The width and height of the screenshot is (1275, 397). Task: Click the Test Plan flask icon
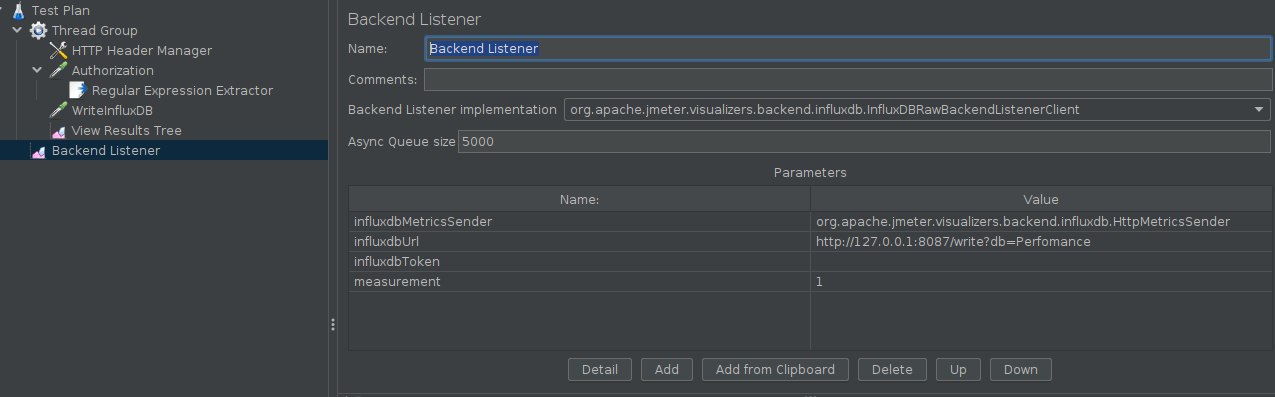coord(19,10)
